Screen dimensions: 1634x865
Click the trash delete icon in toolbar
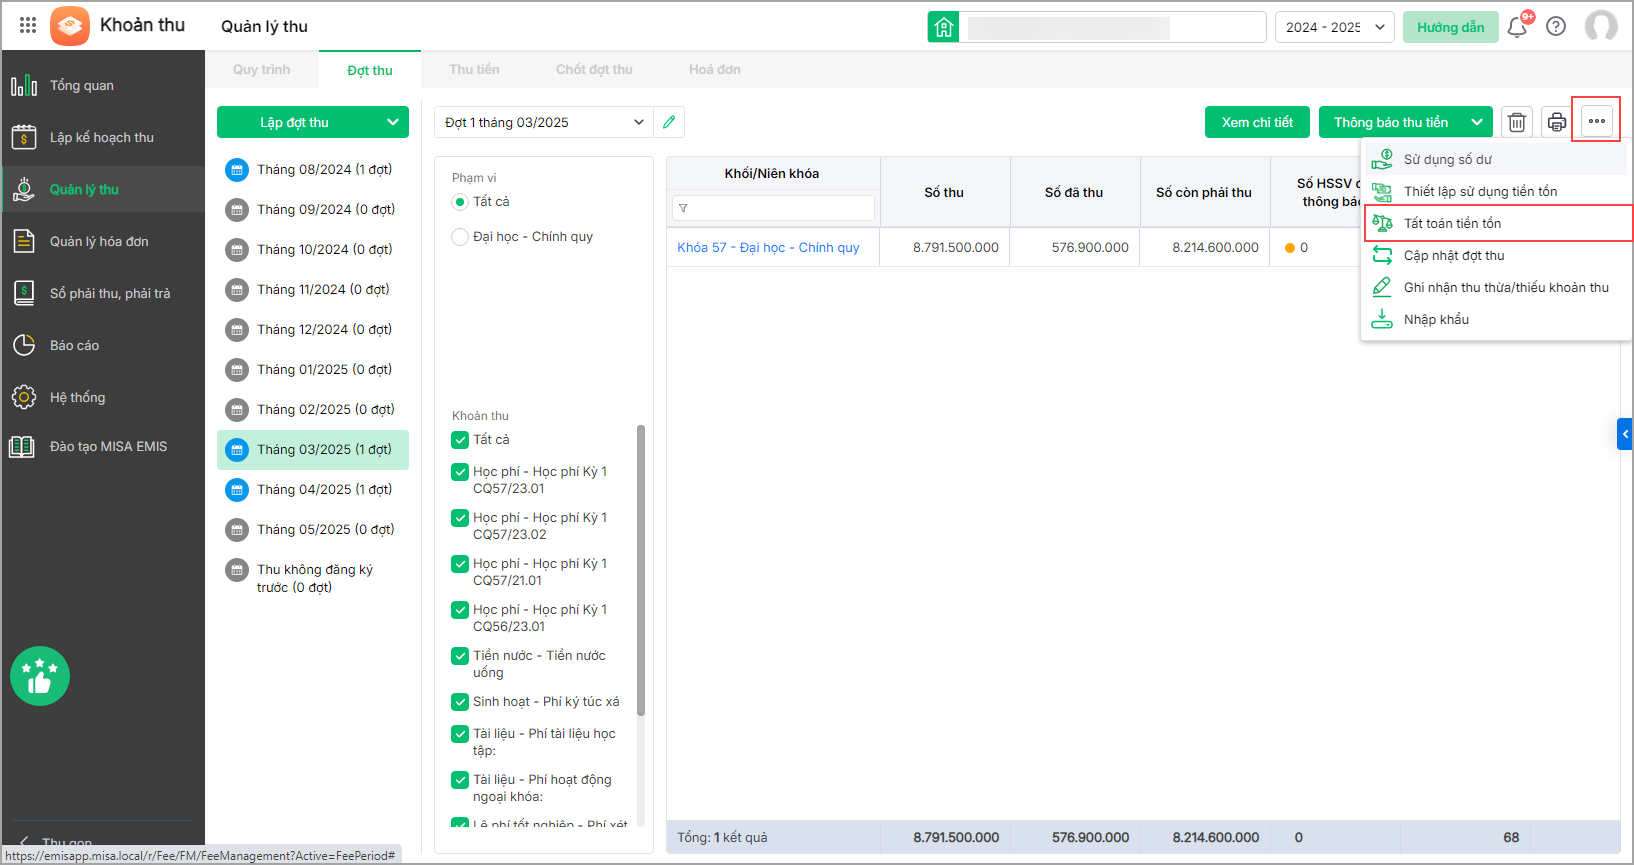pyautogui.click(x=1517, y=122)
